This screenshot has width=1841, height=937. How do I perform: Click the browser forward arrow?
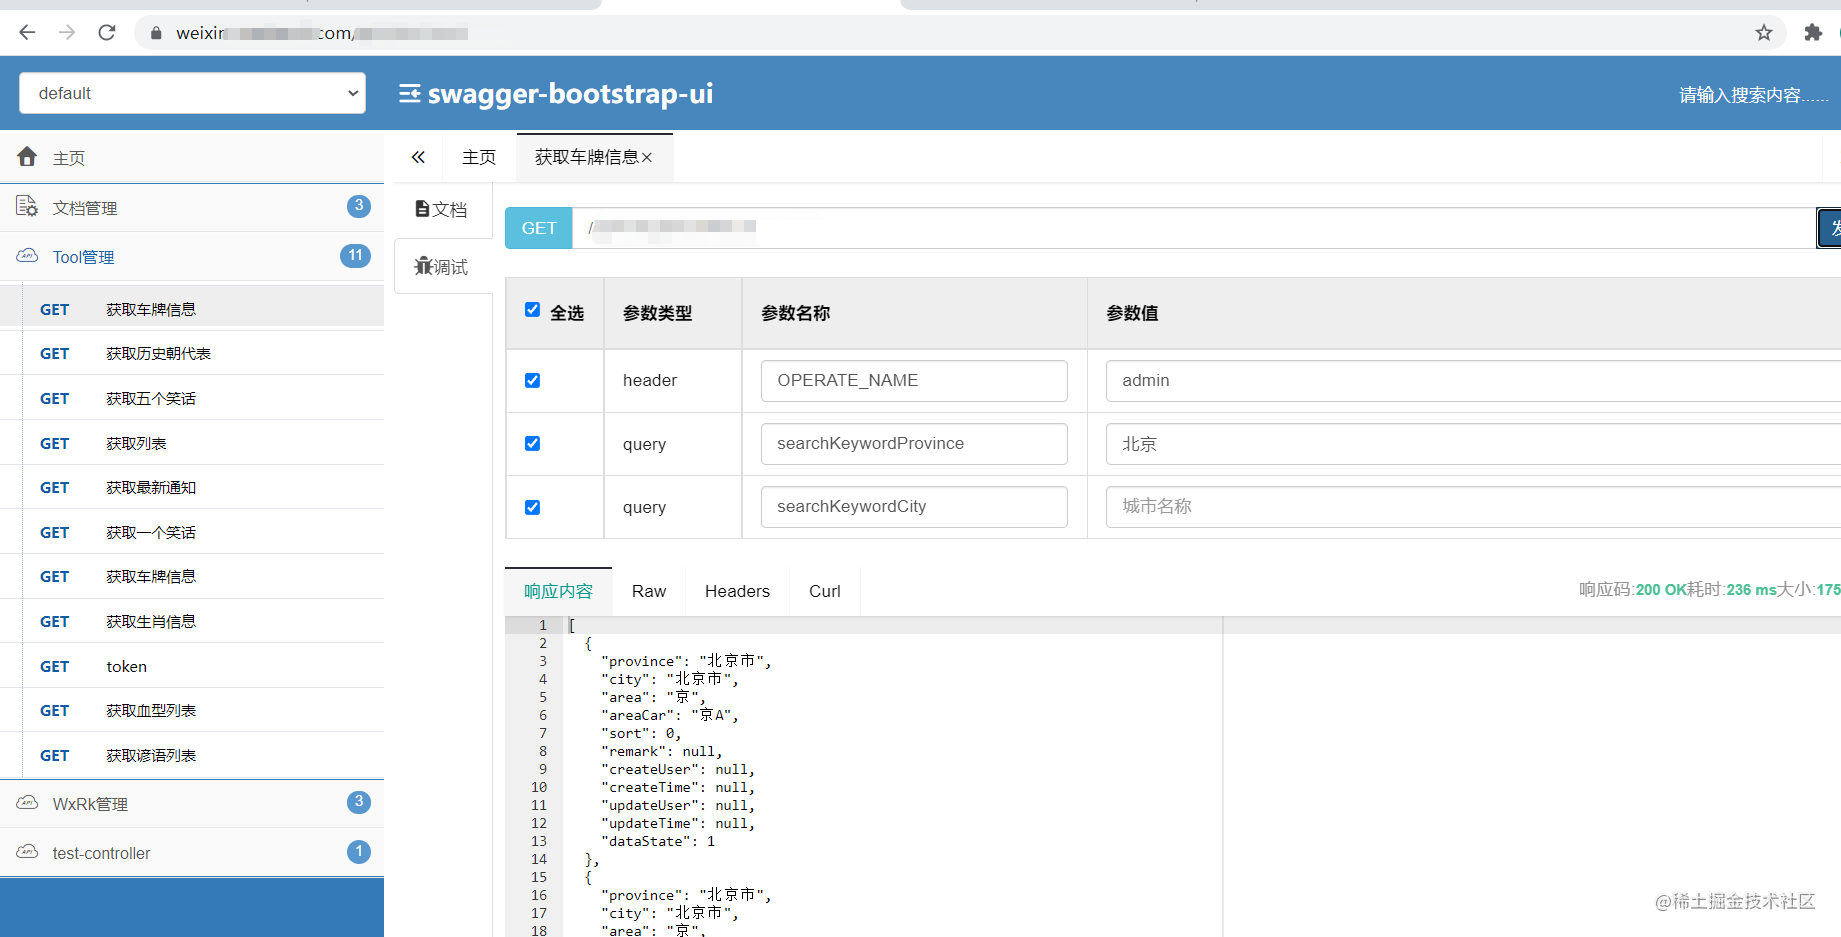point(67,33)
